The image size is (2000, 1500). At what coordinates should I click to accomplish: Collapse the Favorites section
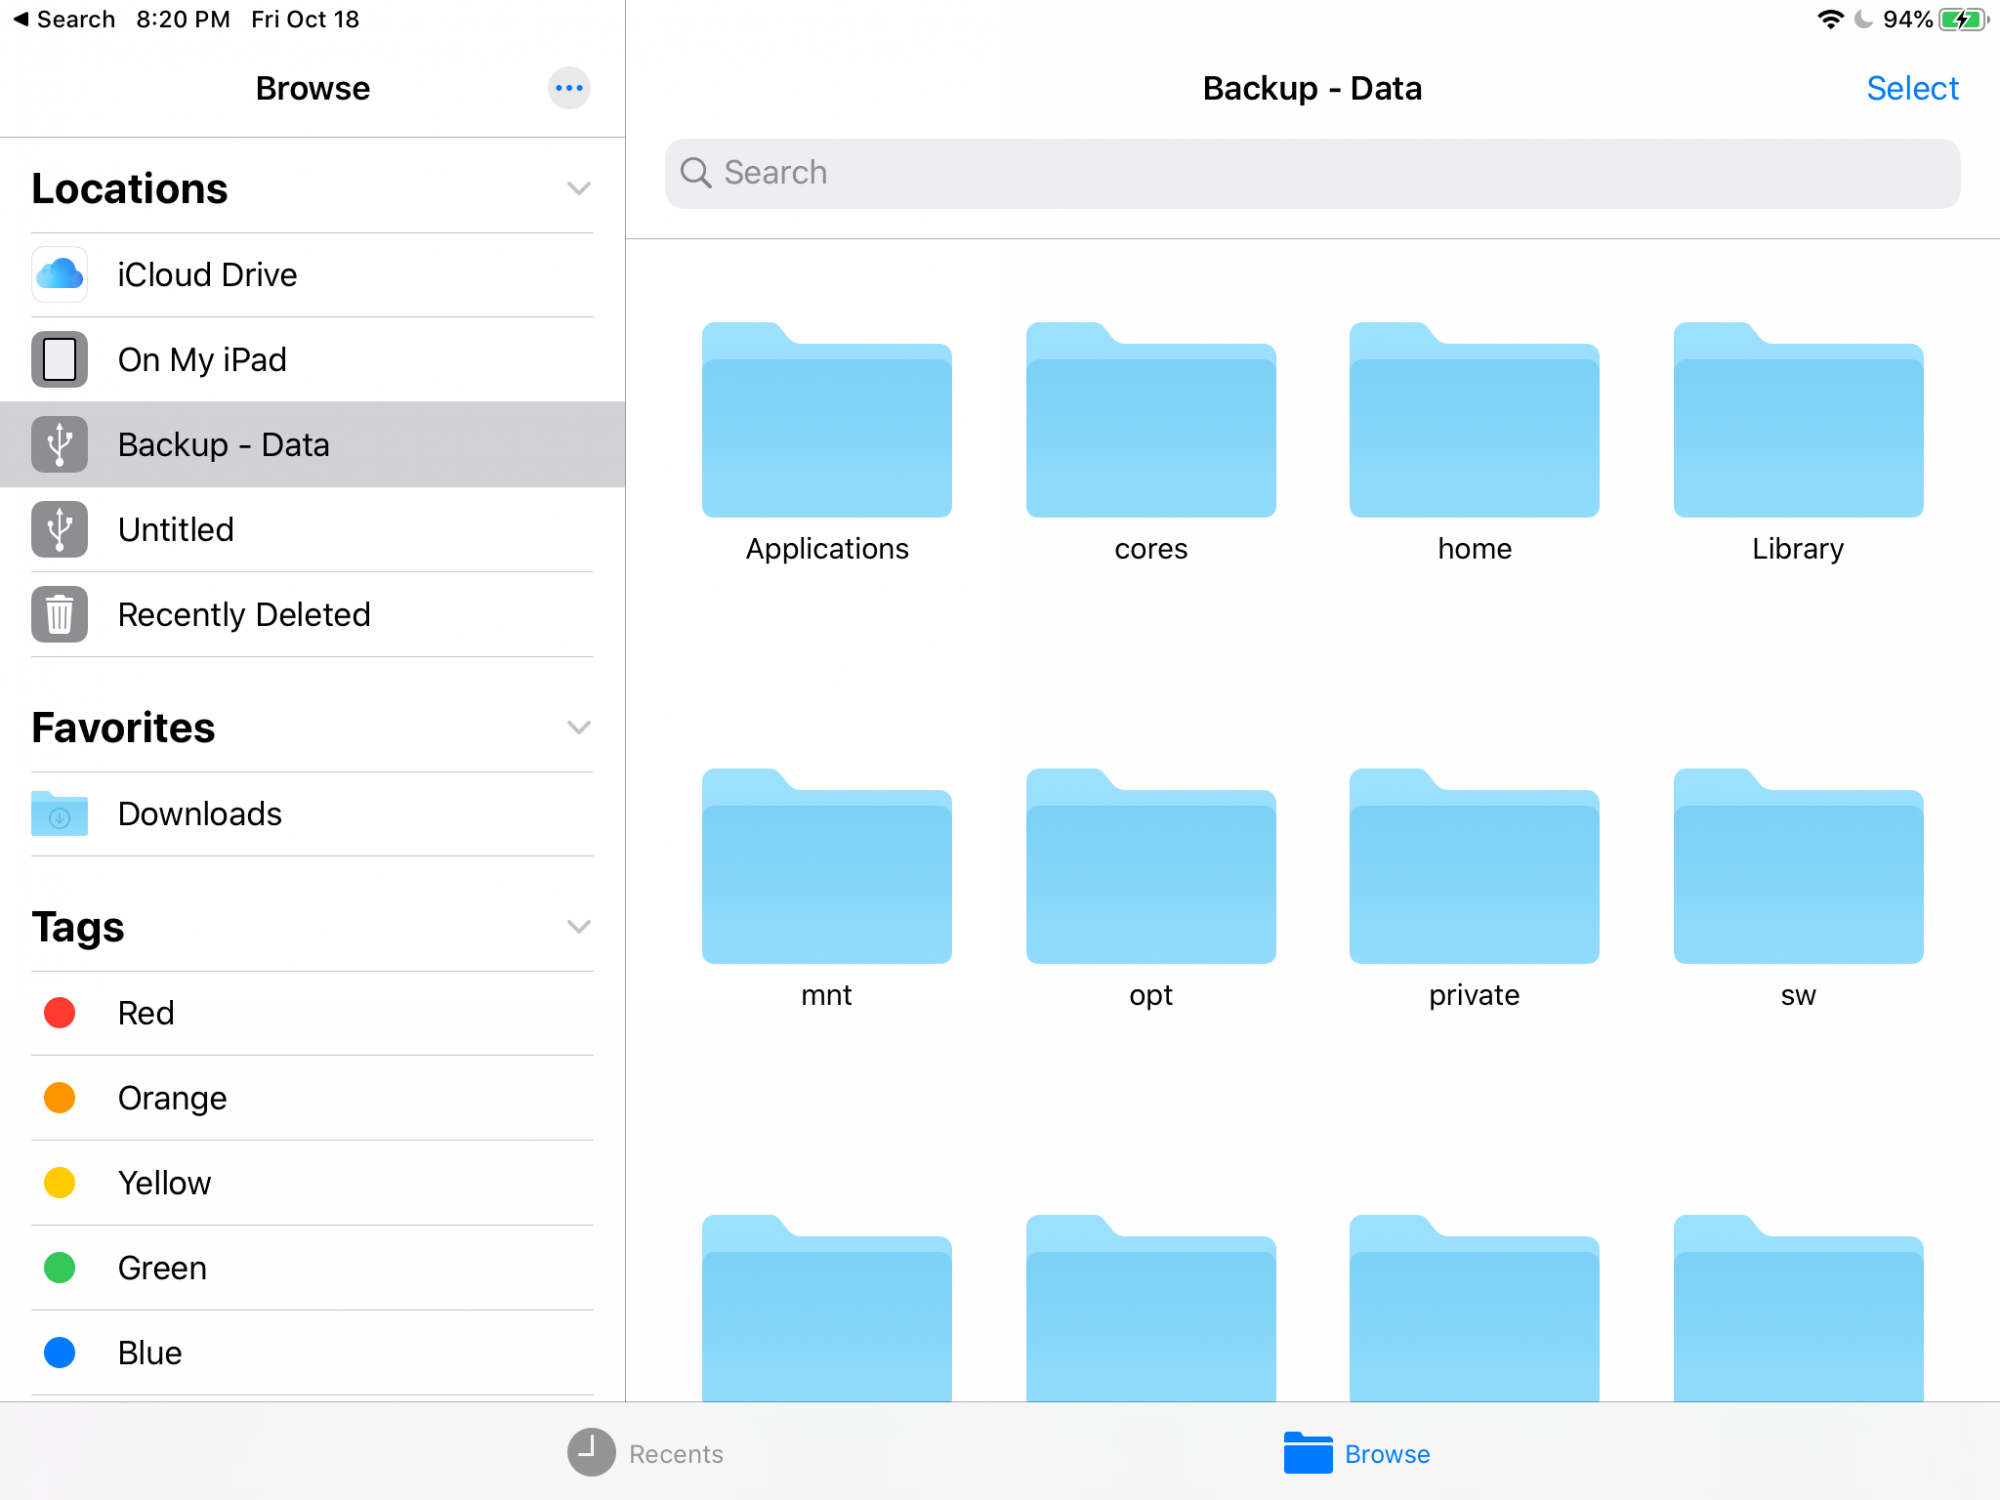(x=578, y=728)
